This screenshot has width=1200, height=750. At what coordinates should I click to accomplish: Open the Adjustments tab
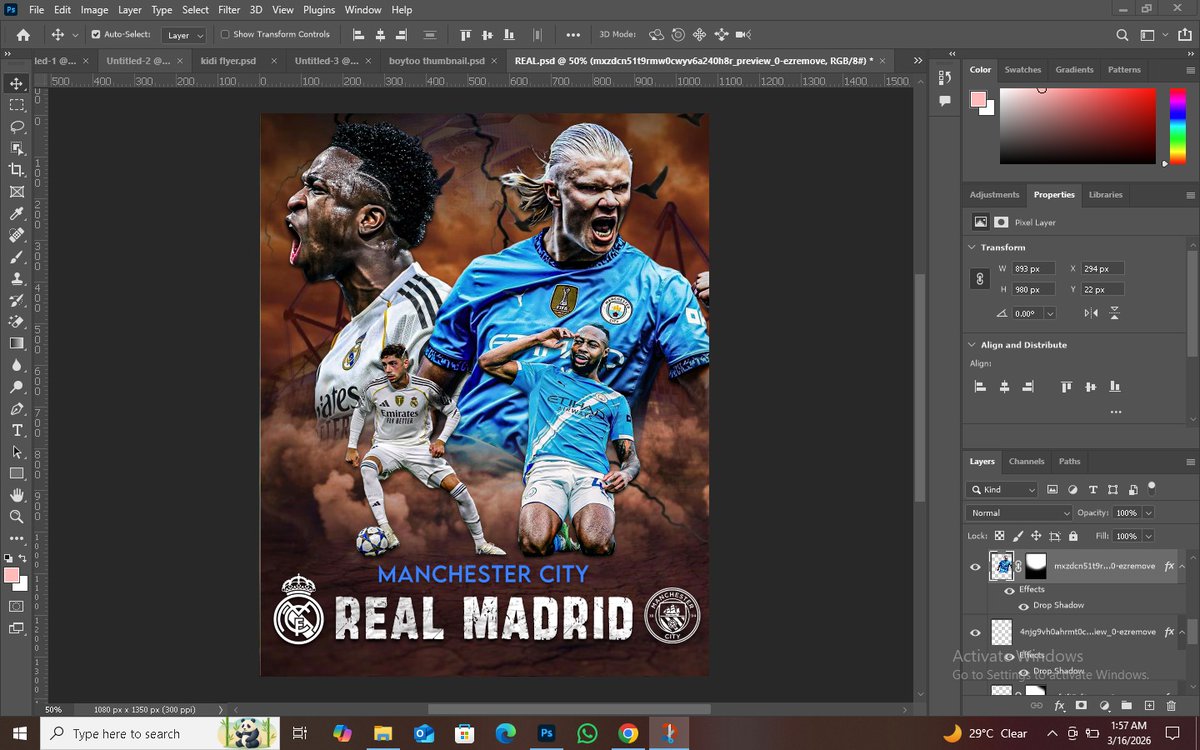(x=994, y=195)
